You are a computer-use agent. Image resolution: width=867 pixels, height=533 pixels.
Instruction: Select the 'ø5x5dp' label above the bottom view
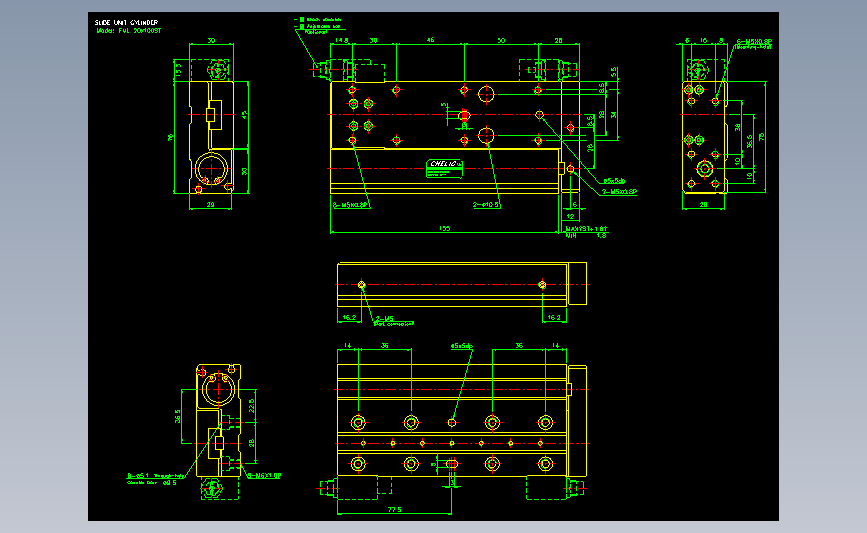462,346
